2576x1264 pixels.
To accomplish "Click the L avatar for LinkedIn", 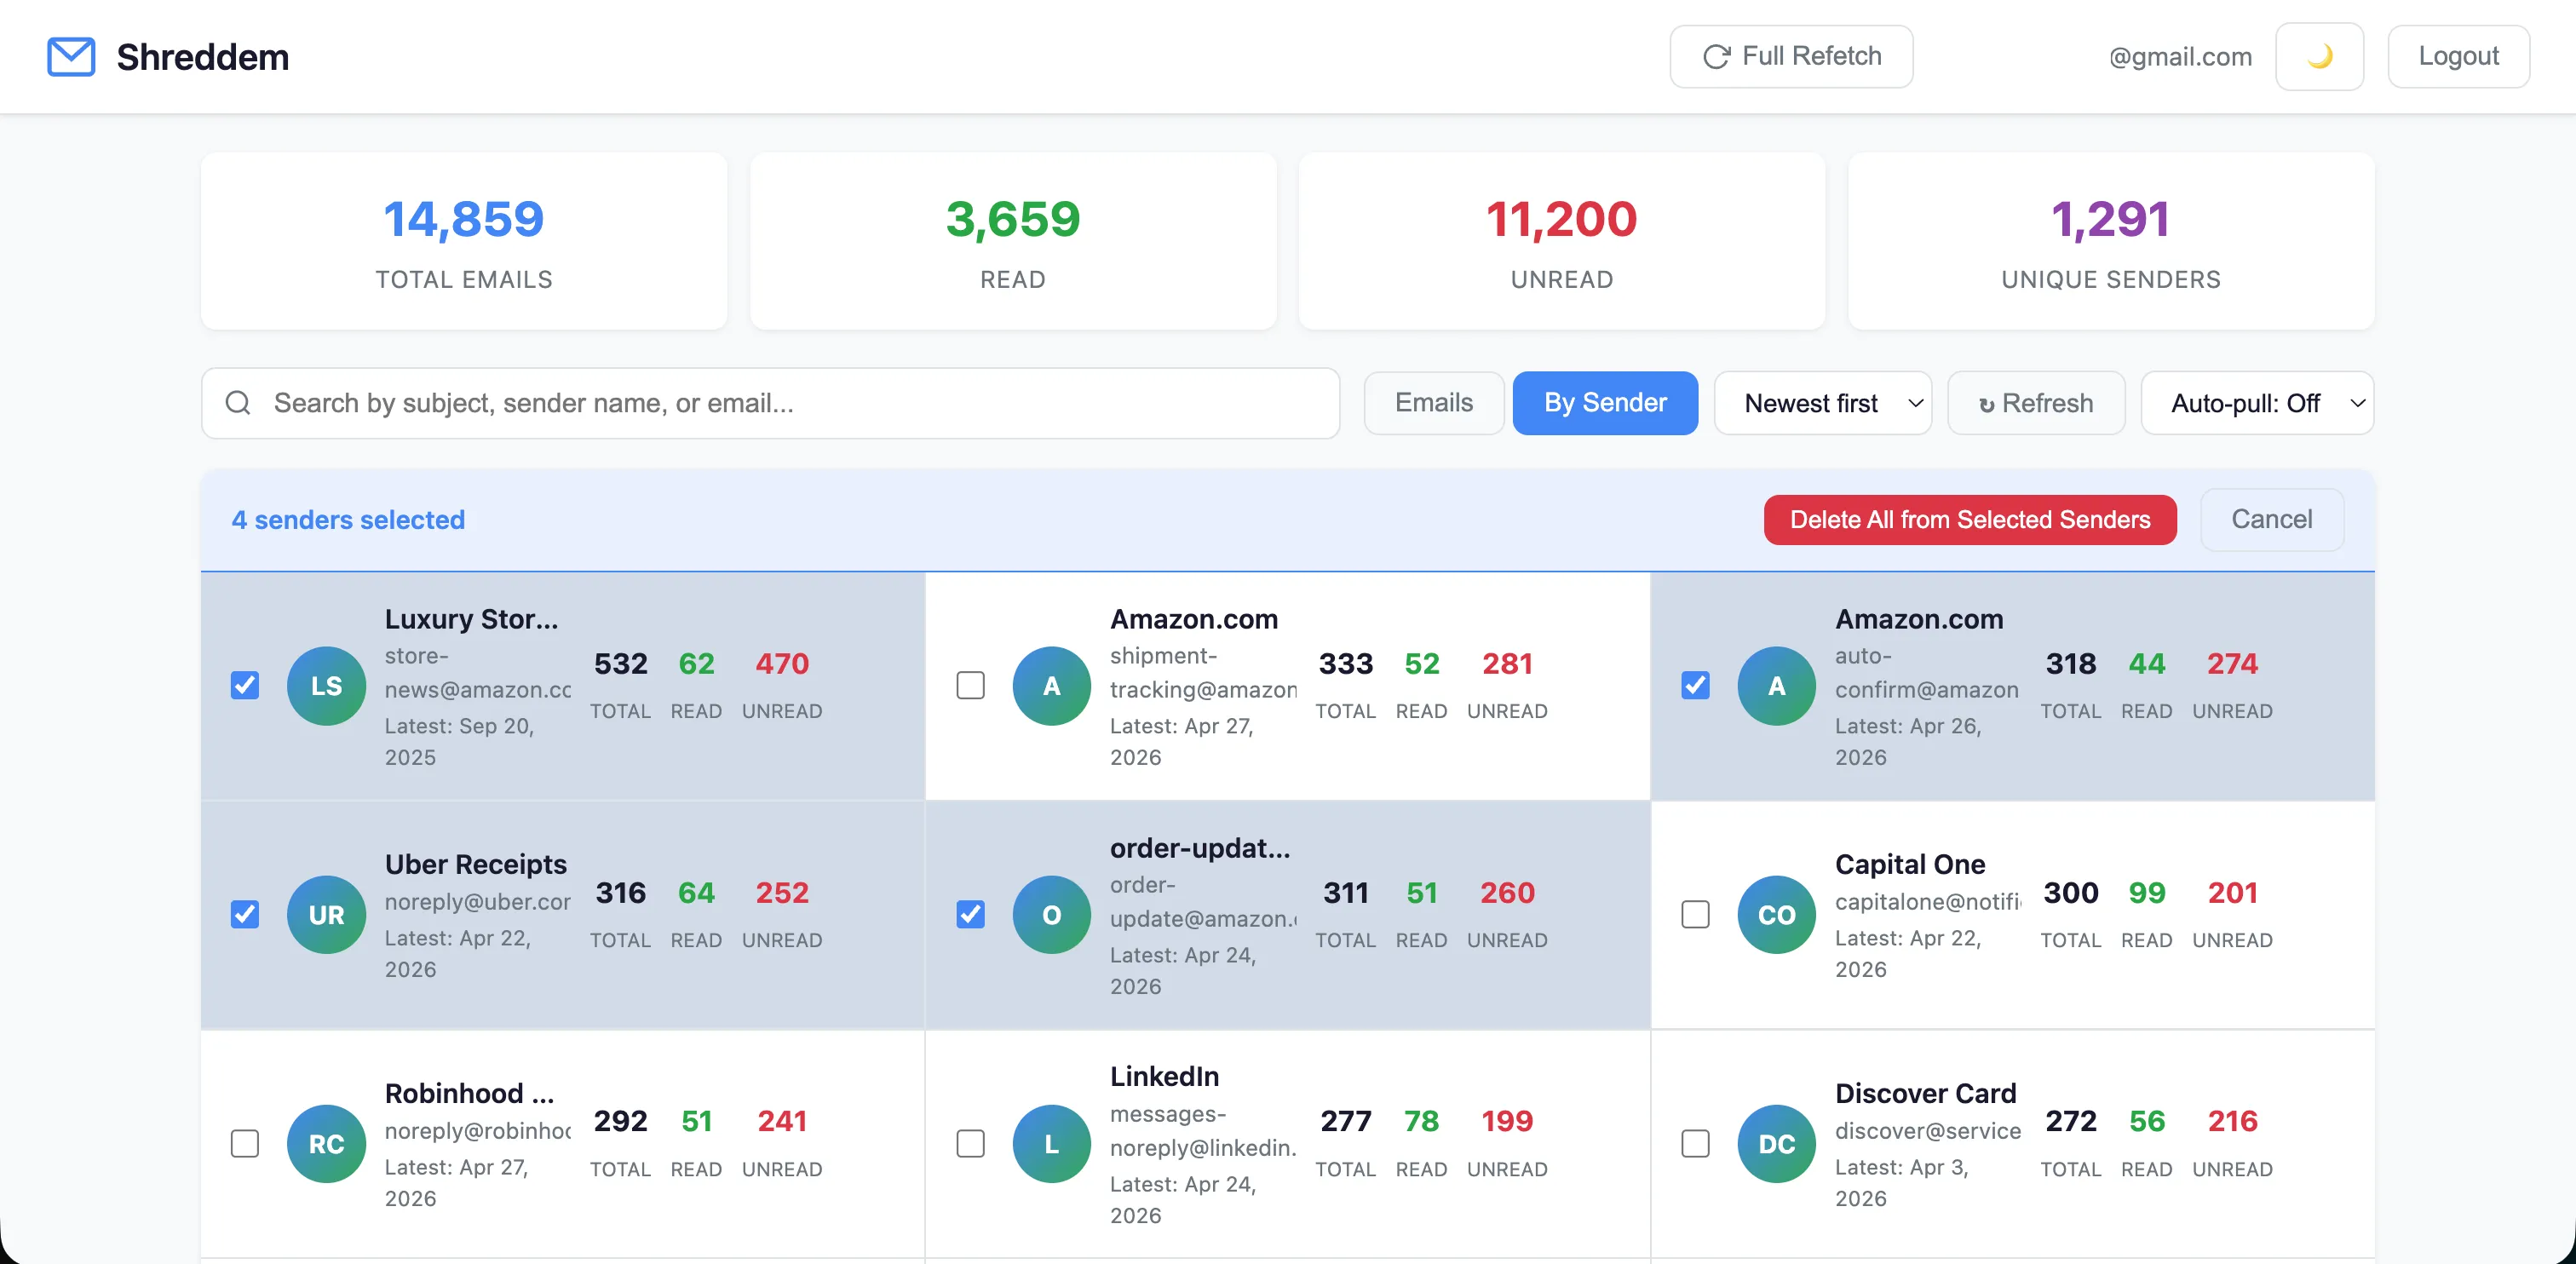I will (1051, 1144).
